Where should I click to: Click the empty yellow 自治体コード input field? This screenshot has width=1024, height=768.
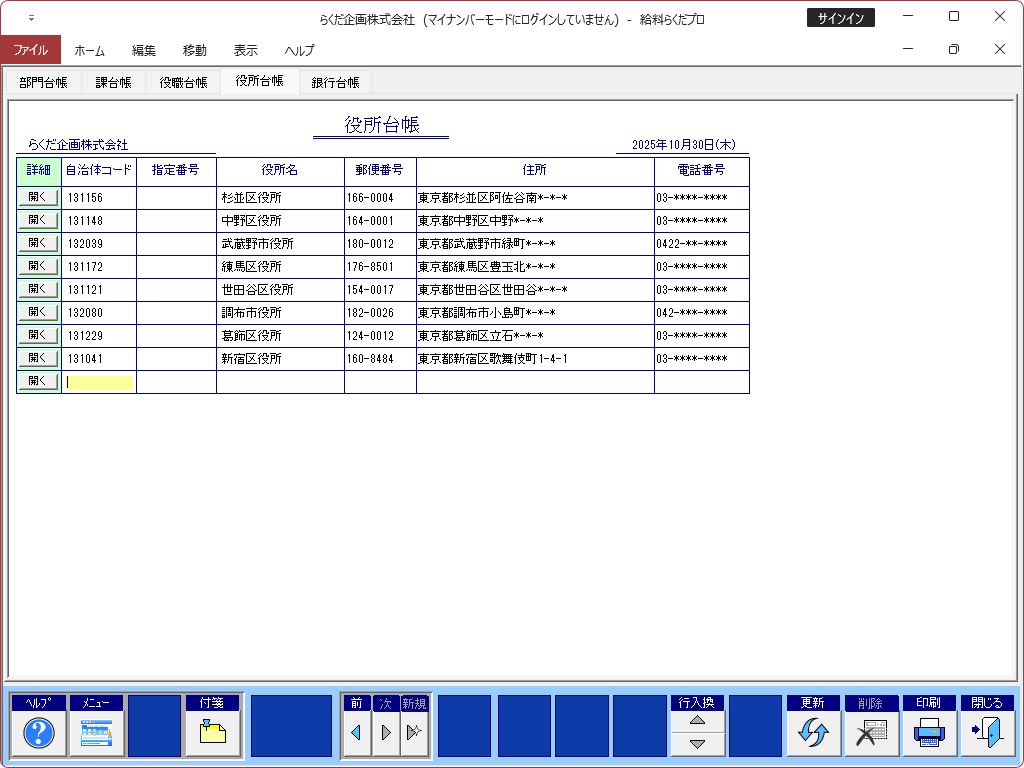point(99,382)
